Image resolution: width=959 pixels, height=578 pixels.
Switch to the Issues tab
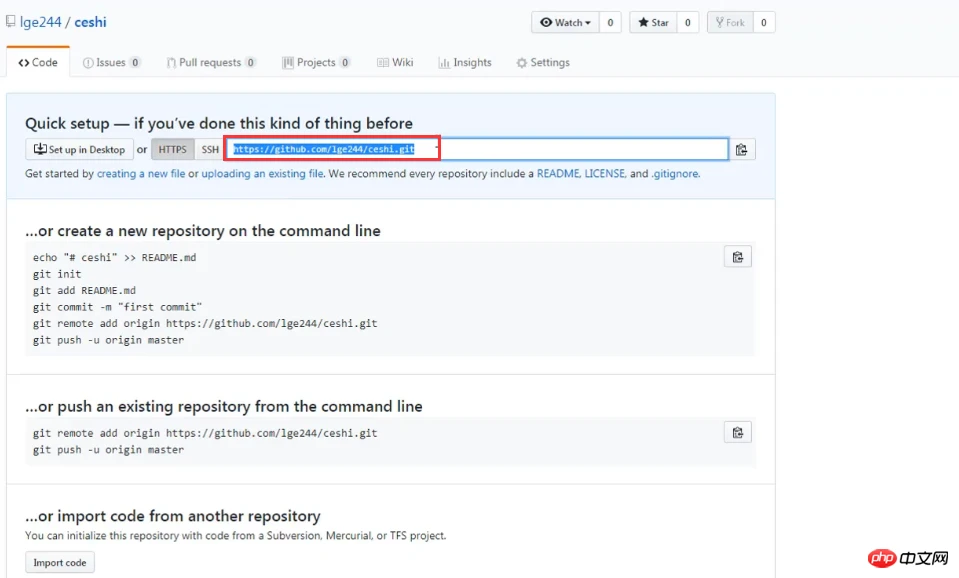(111, 62)
